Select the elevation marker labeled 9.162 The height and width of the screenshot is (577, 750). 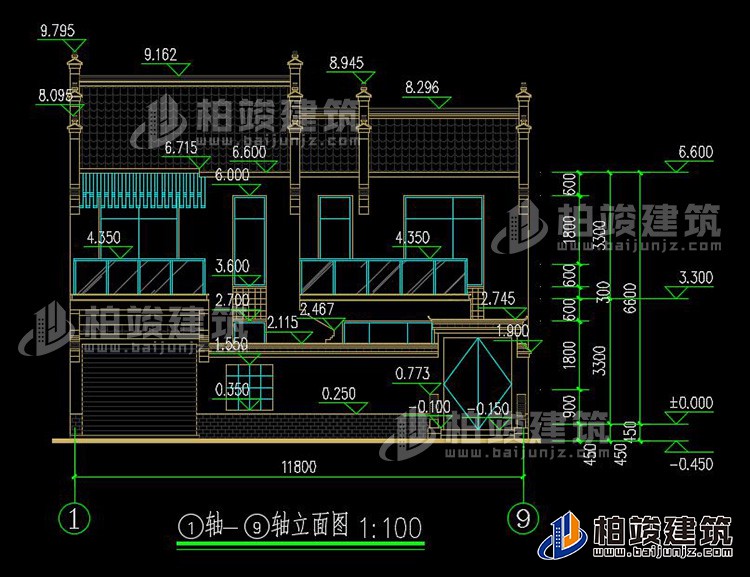pyautogui.click(x=161, y=55)
